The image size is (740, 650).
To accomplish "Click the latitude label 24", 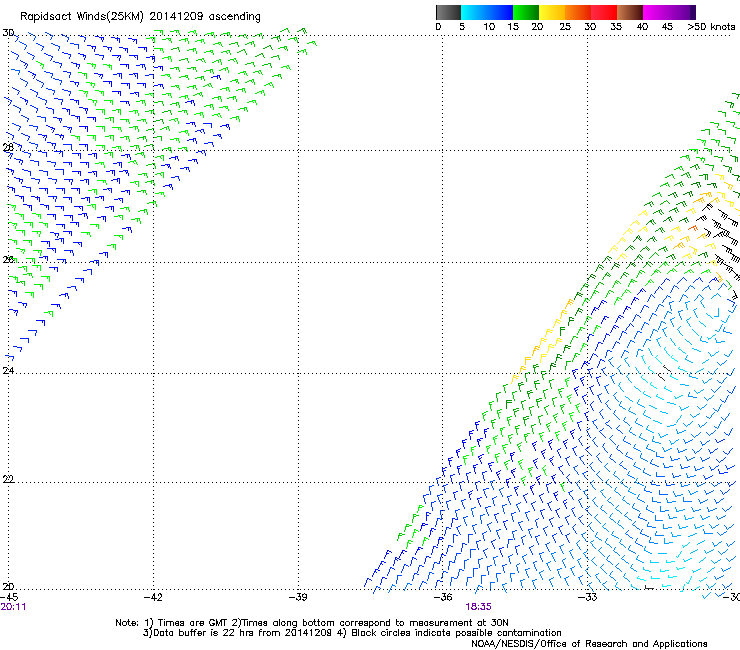I will pos(8,371).
